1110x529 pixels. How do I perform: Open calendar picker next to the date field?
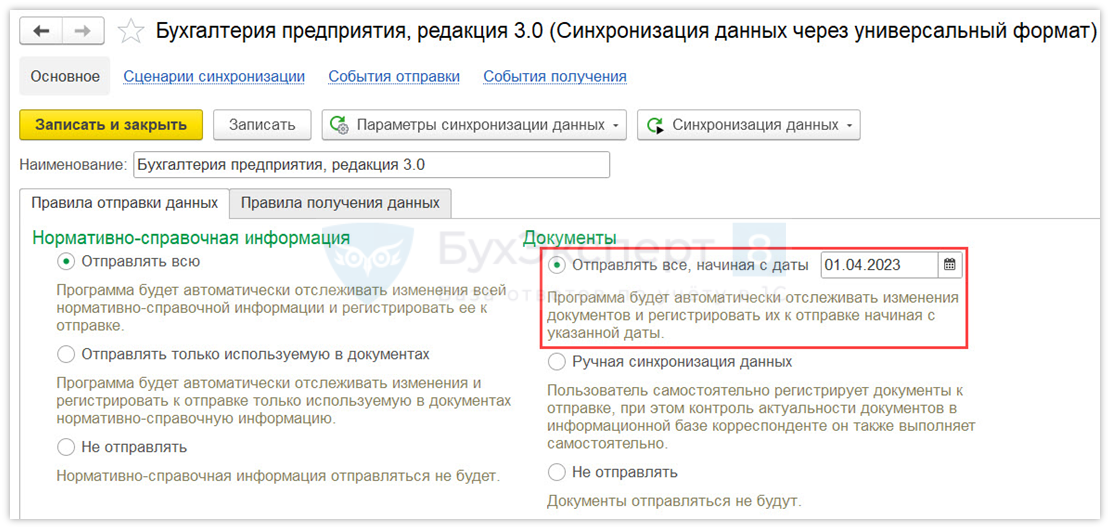point(950,266)
